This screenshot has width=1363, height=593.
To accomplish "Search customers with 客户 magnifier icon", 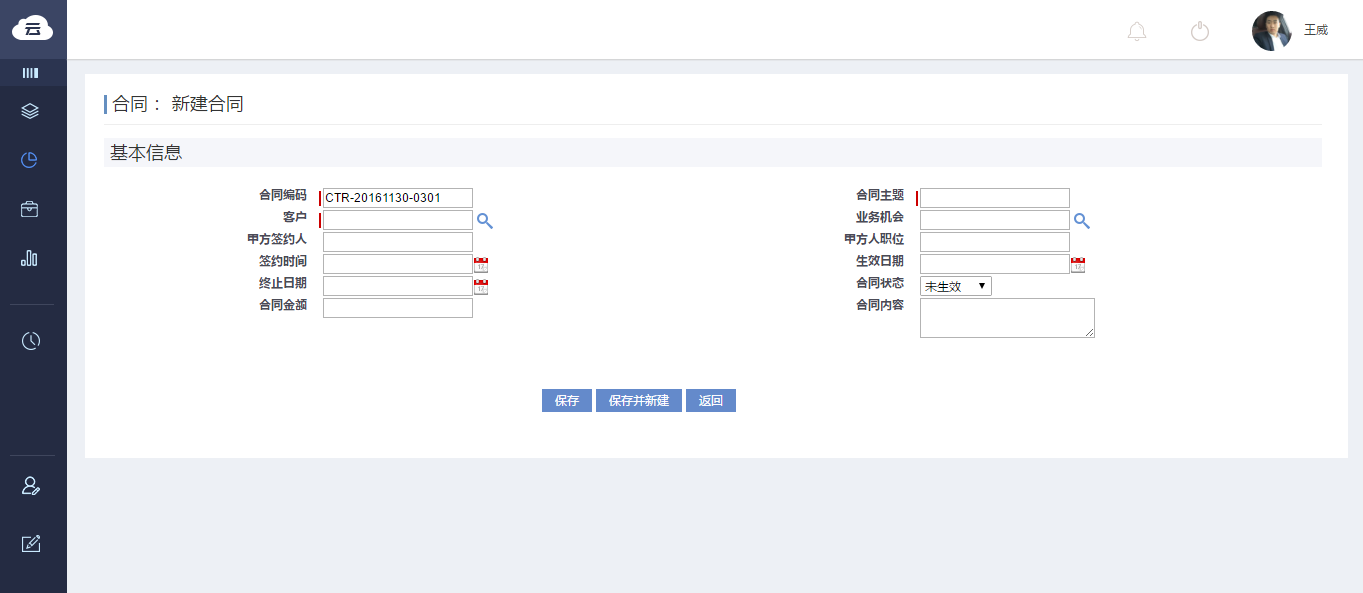I will [x=484, y=221].
